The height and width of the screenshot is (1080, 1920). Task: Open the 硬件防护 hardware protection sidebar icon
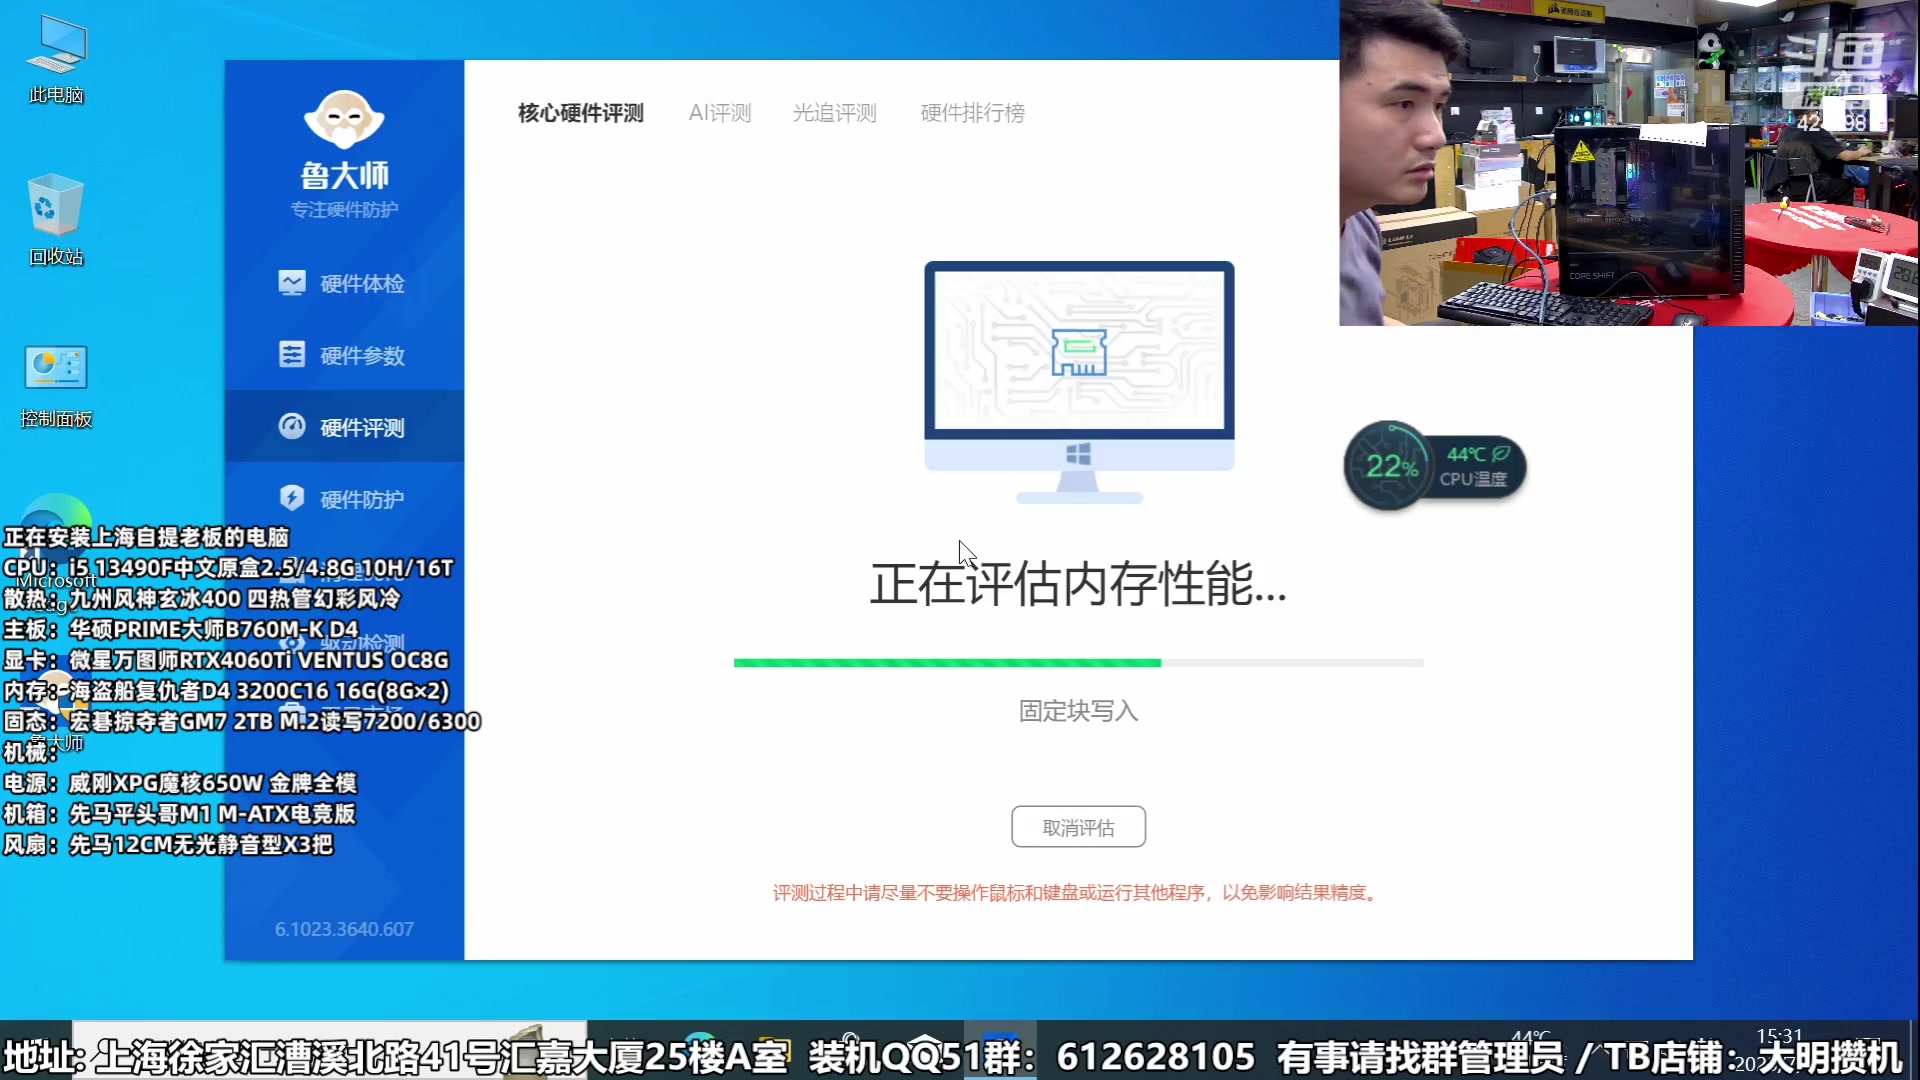(x=344, y=499)
